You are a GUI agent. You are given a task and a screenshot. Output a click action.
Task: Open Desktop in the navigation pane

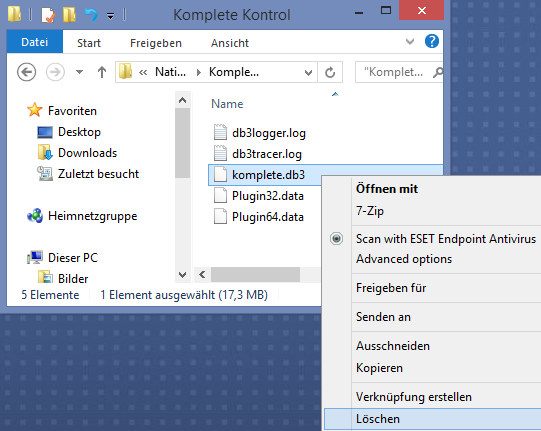79,132
